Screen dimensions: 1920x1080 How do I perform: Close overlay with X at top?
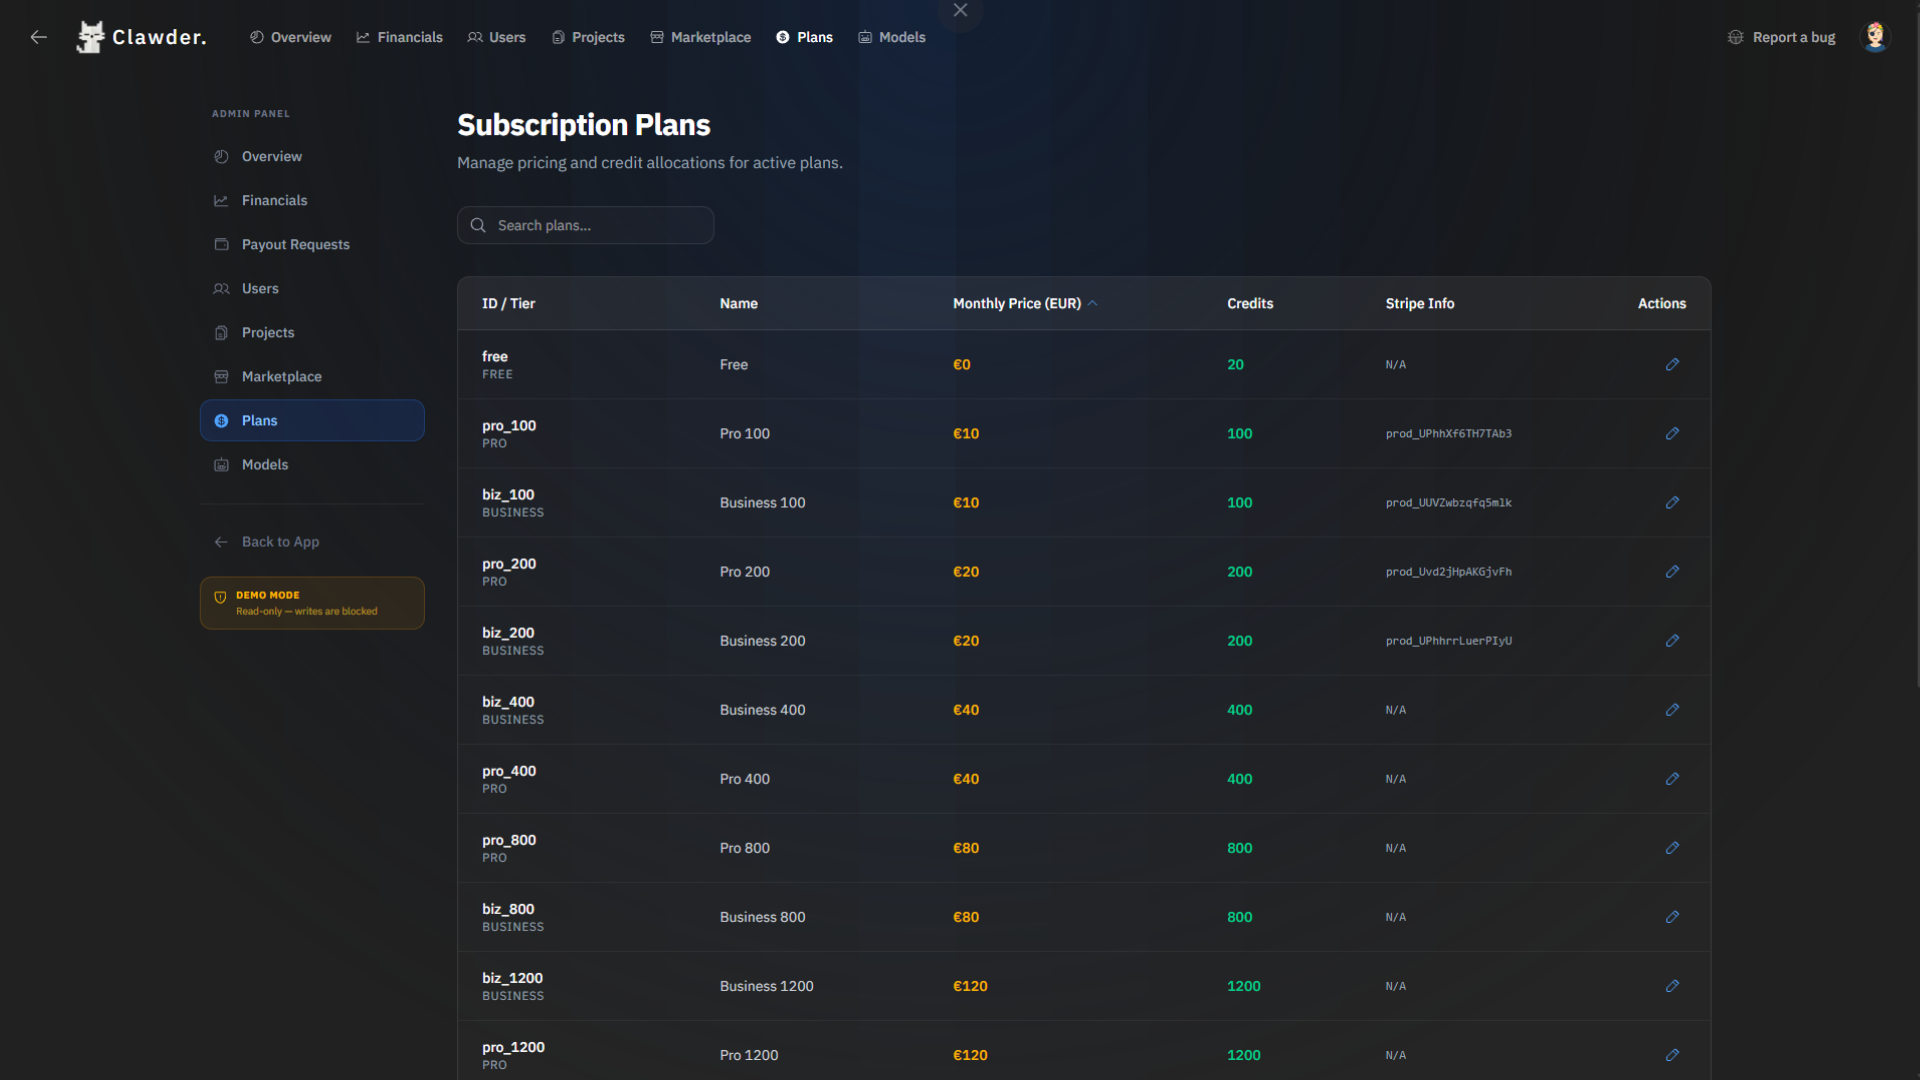(960, 10)
